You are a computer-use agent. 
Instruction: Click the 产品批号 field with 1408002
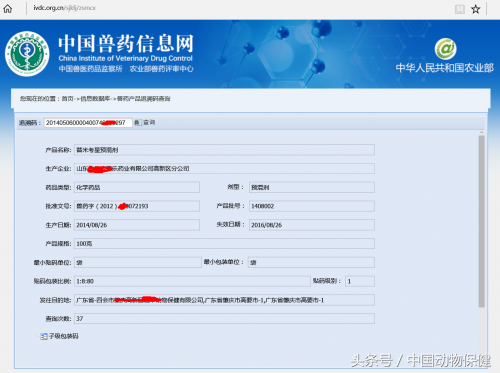click(x=312, y=206)
